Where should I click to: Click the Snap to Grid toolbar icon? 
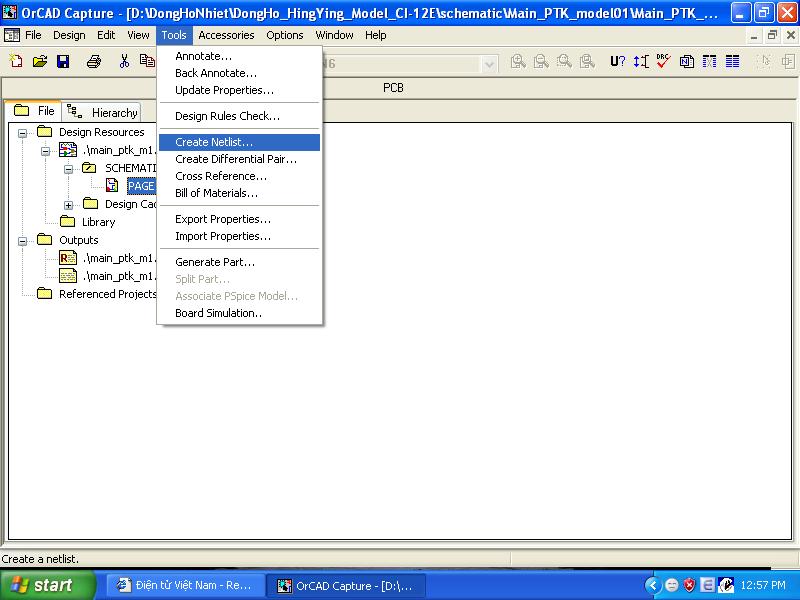764,62
